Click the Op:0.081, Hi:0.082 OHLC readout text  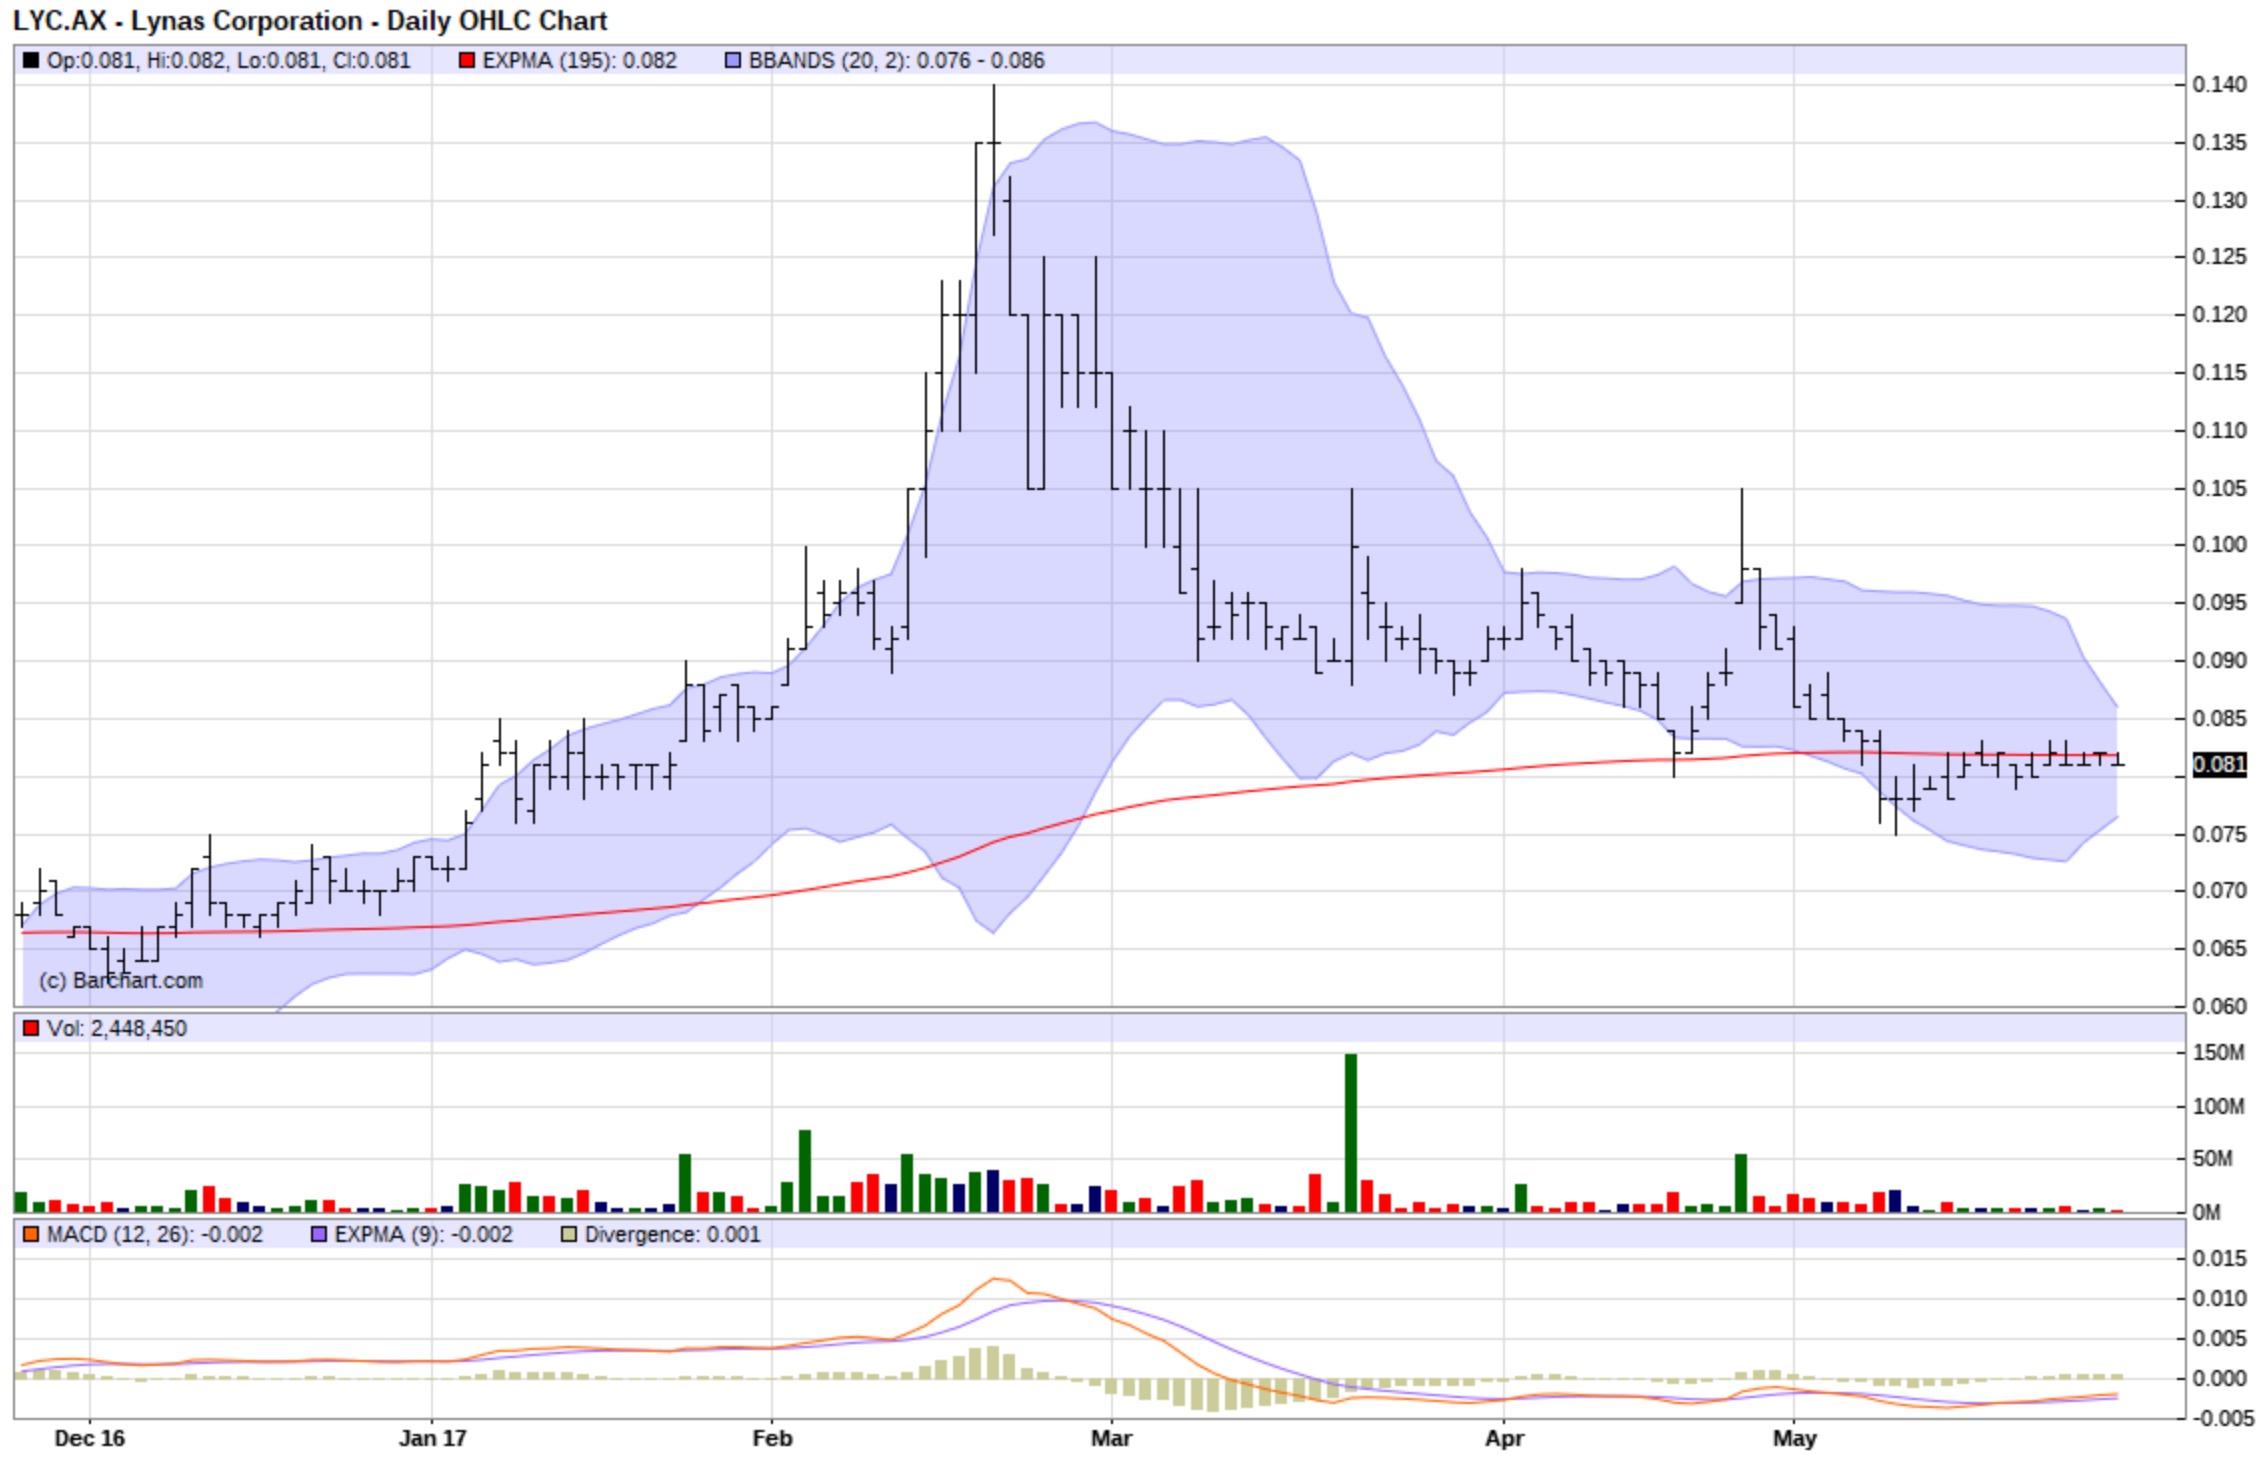click(x=229, y=61)
